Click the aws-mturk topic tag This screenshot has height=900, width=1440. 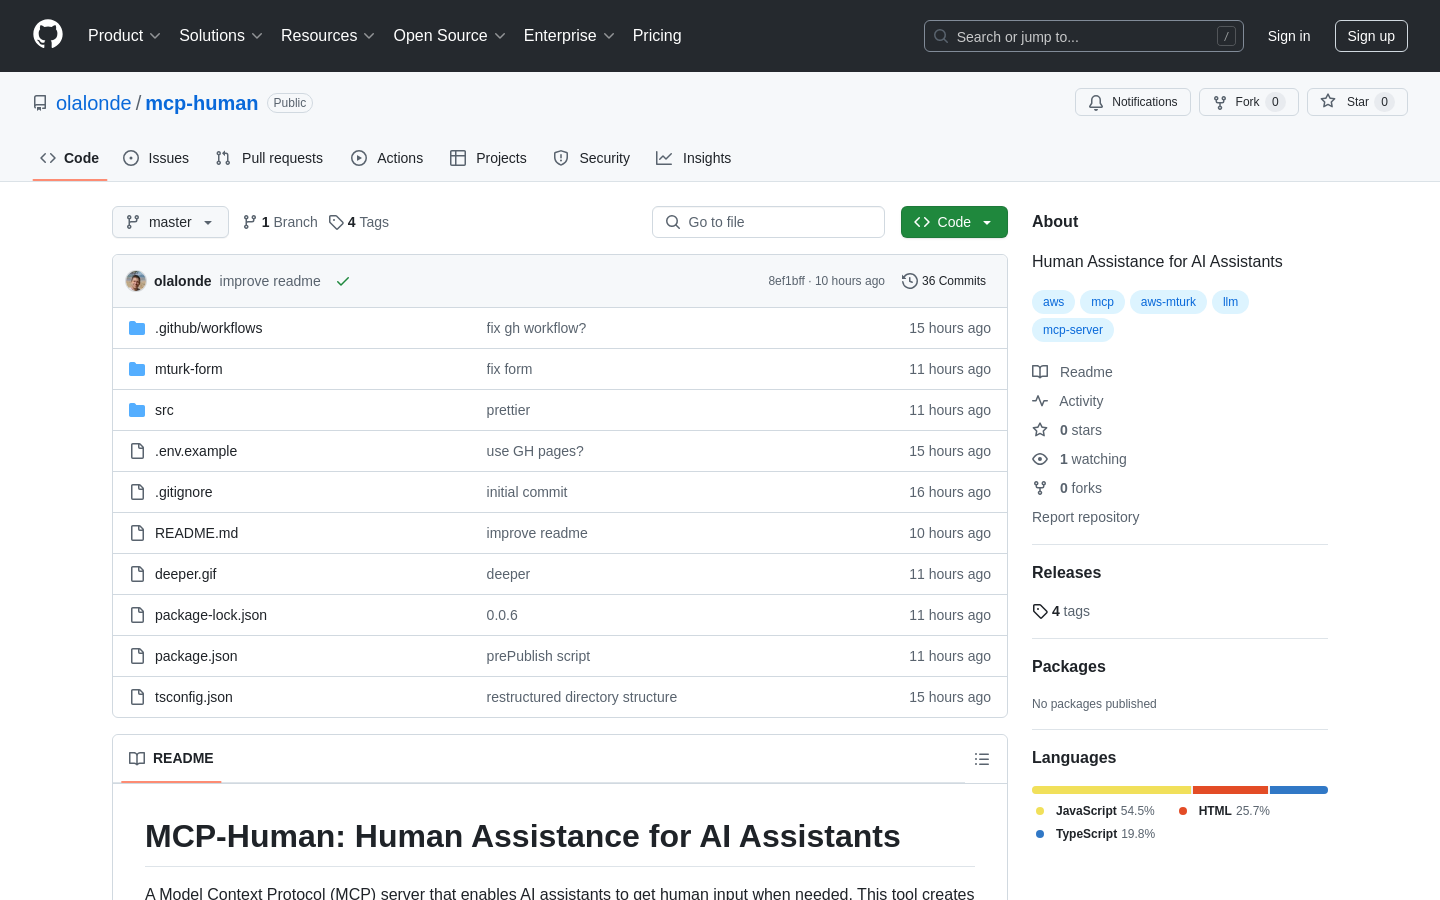1168,302
